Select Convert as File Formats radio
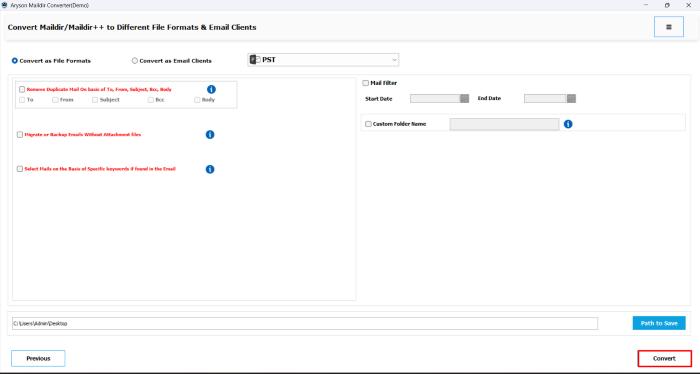This screenshot has height=374, width=700. [15, 61]
